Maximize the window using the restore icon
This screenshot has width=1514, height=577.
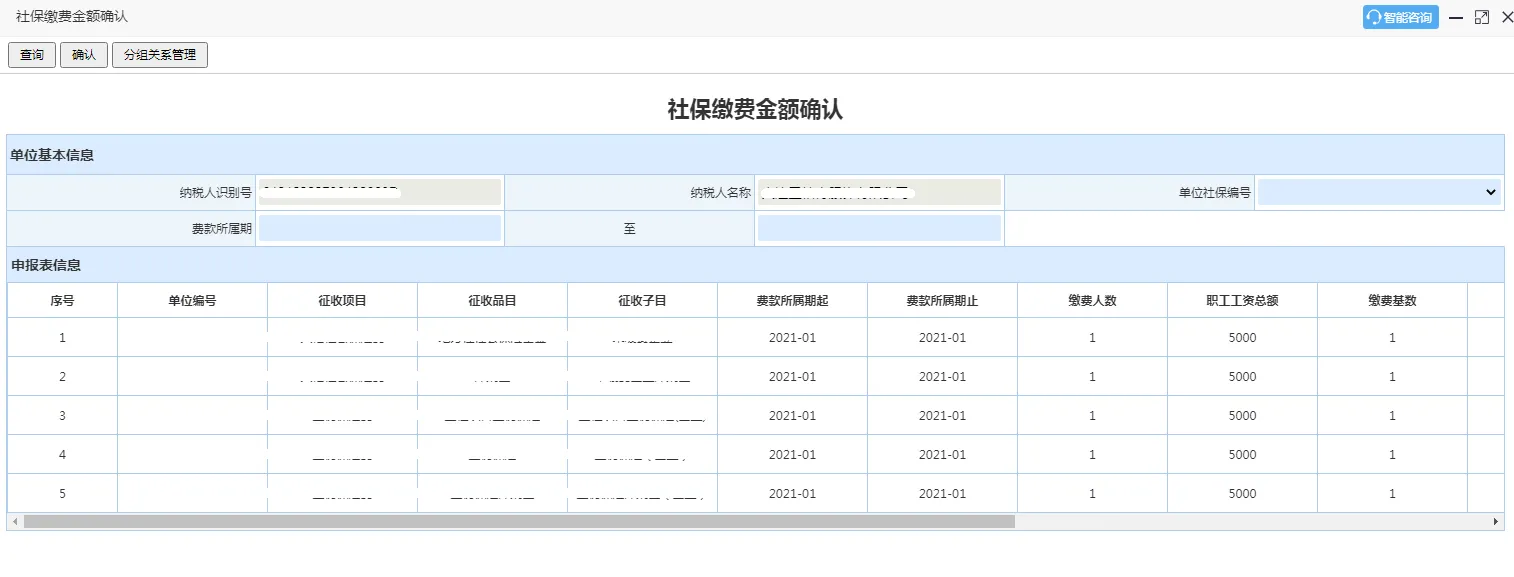[1482, 17]
